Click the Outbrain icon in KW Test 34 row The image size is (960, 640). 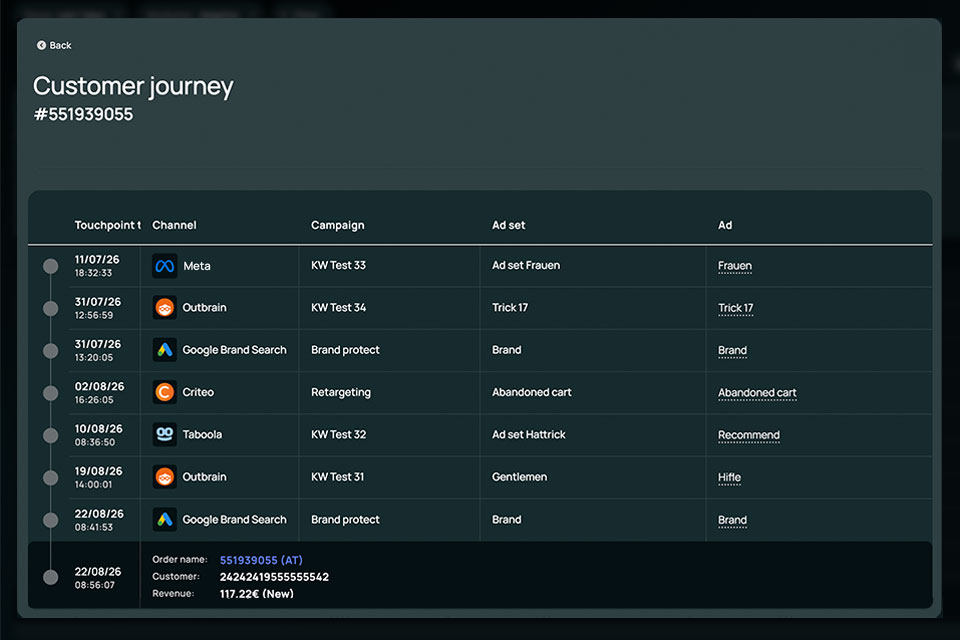click(x=165, y=307)
